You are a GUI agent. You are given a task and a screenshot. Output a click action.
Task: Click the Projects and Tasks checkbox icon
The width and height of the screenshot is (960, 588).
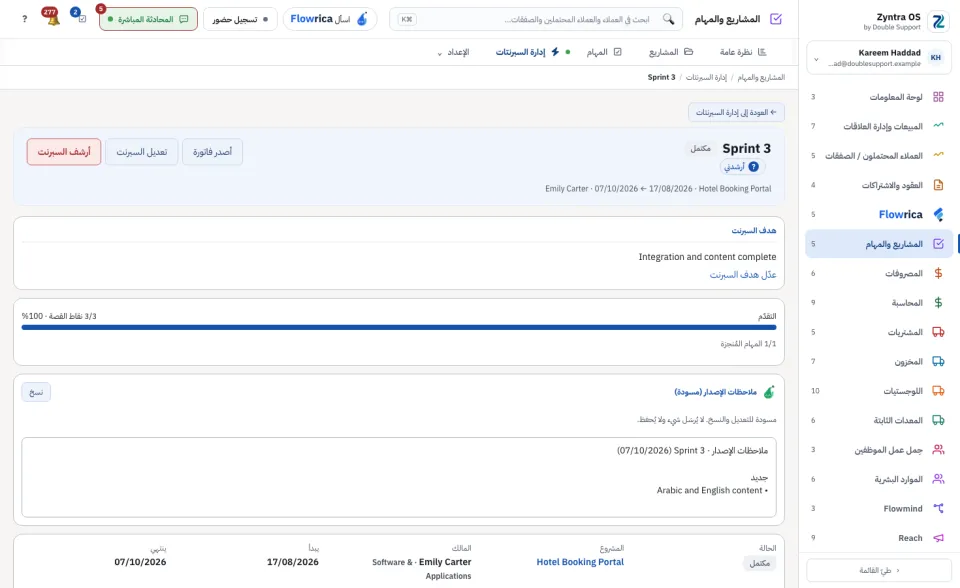938,244
